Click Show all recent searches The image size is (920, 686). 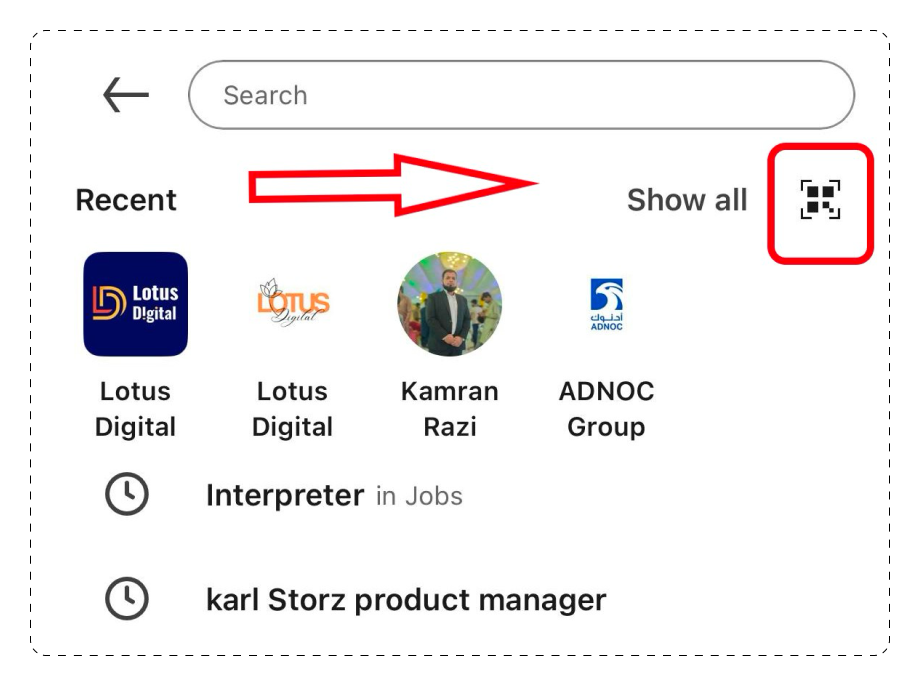coord(688,200)
